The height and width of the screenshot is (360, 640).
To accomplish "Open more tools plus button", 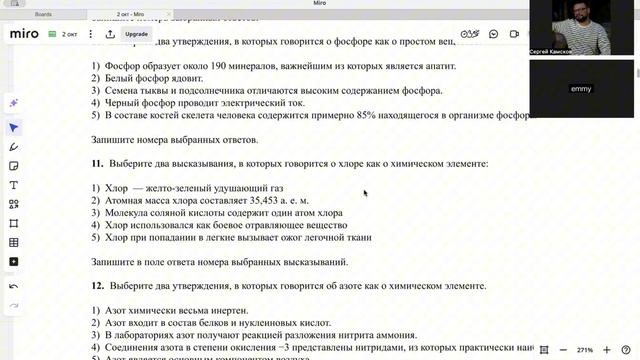I will [x=13, y=262].
